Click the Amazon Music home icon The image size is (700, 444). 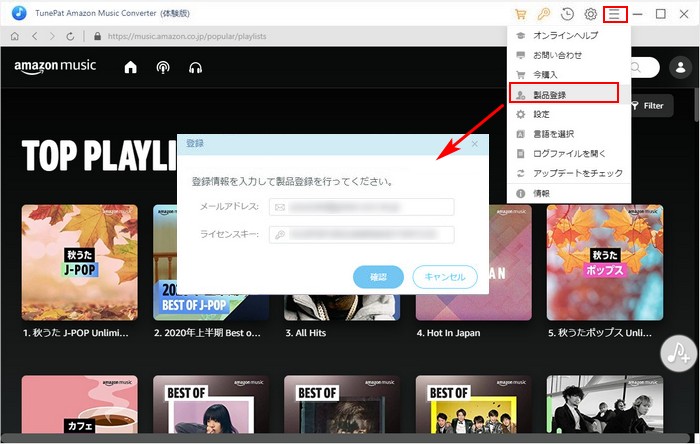click(x=130, y=67)
